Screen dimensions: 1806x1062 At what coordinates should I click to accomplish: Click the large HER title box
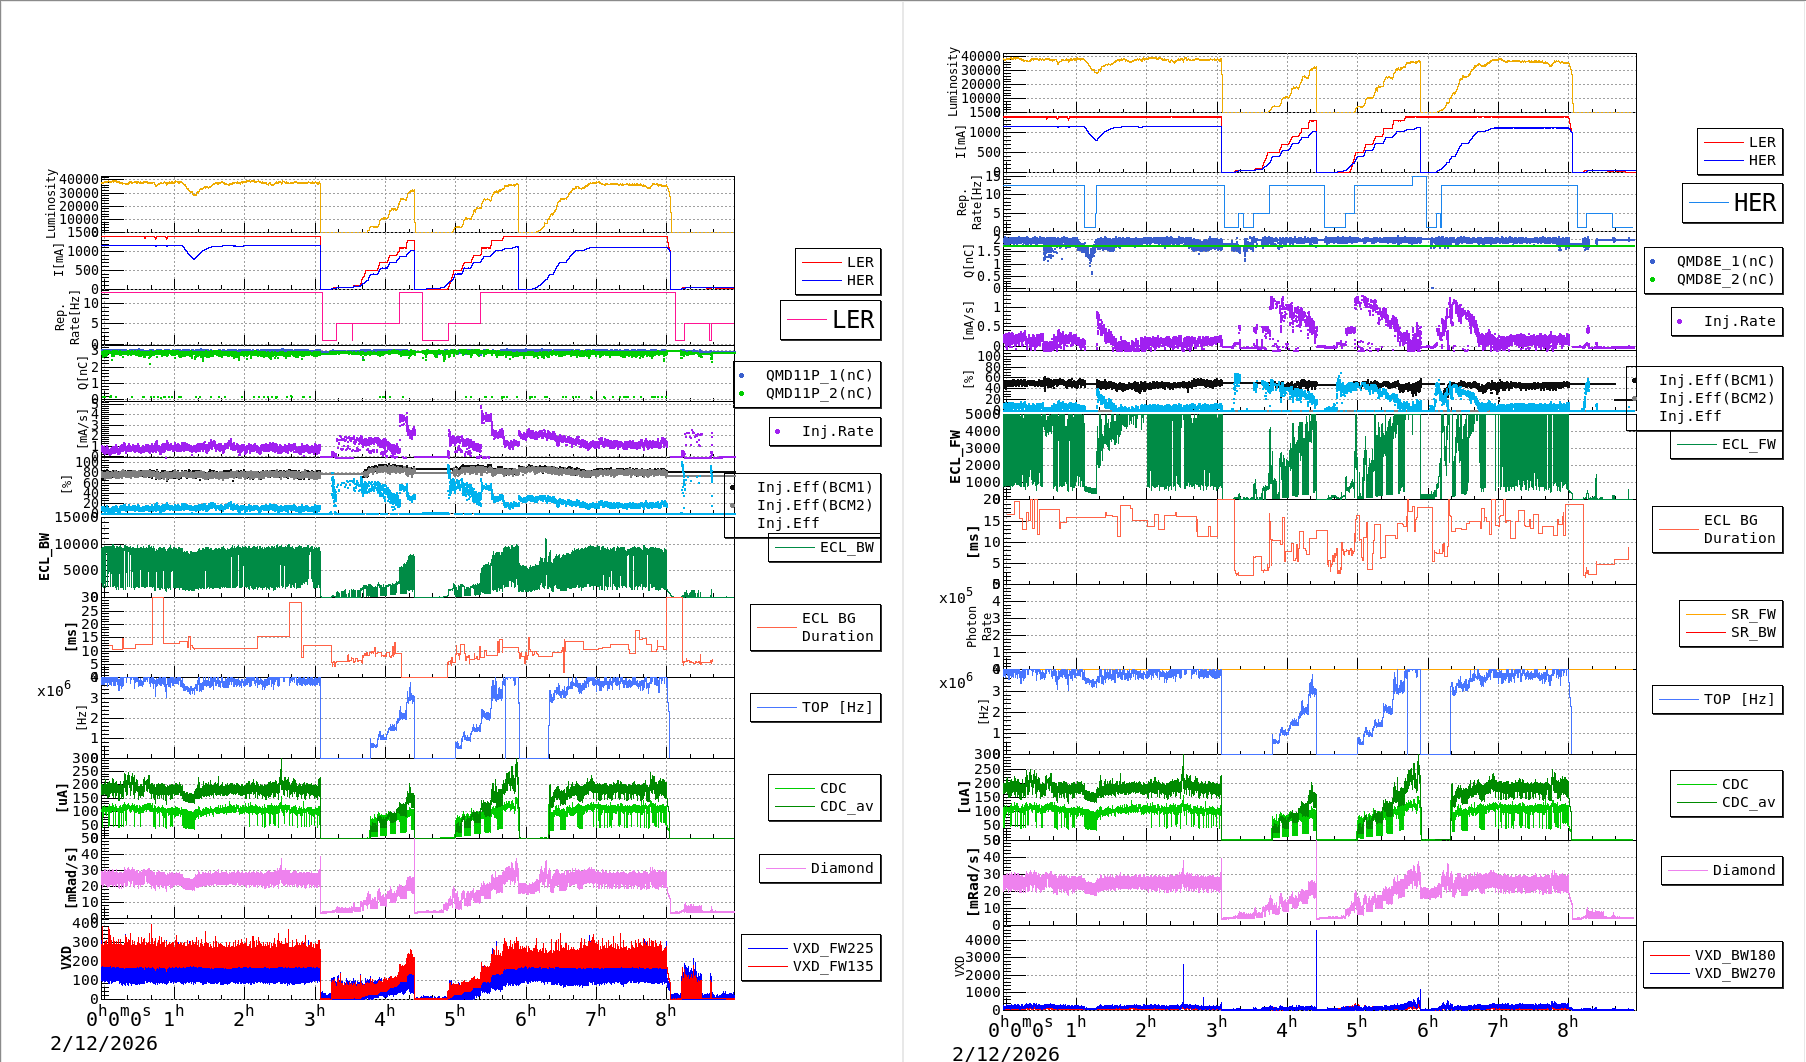[x=1732, y=203]
